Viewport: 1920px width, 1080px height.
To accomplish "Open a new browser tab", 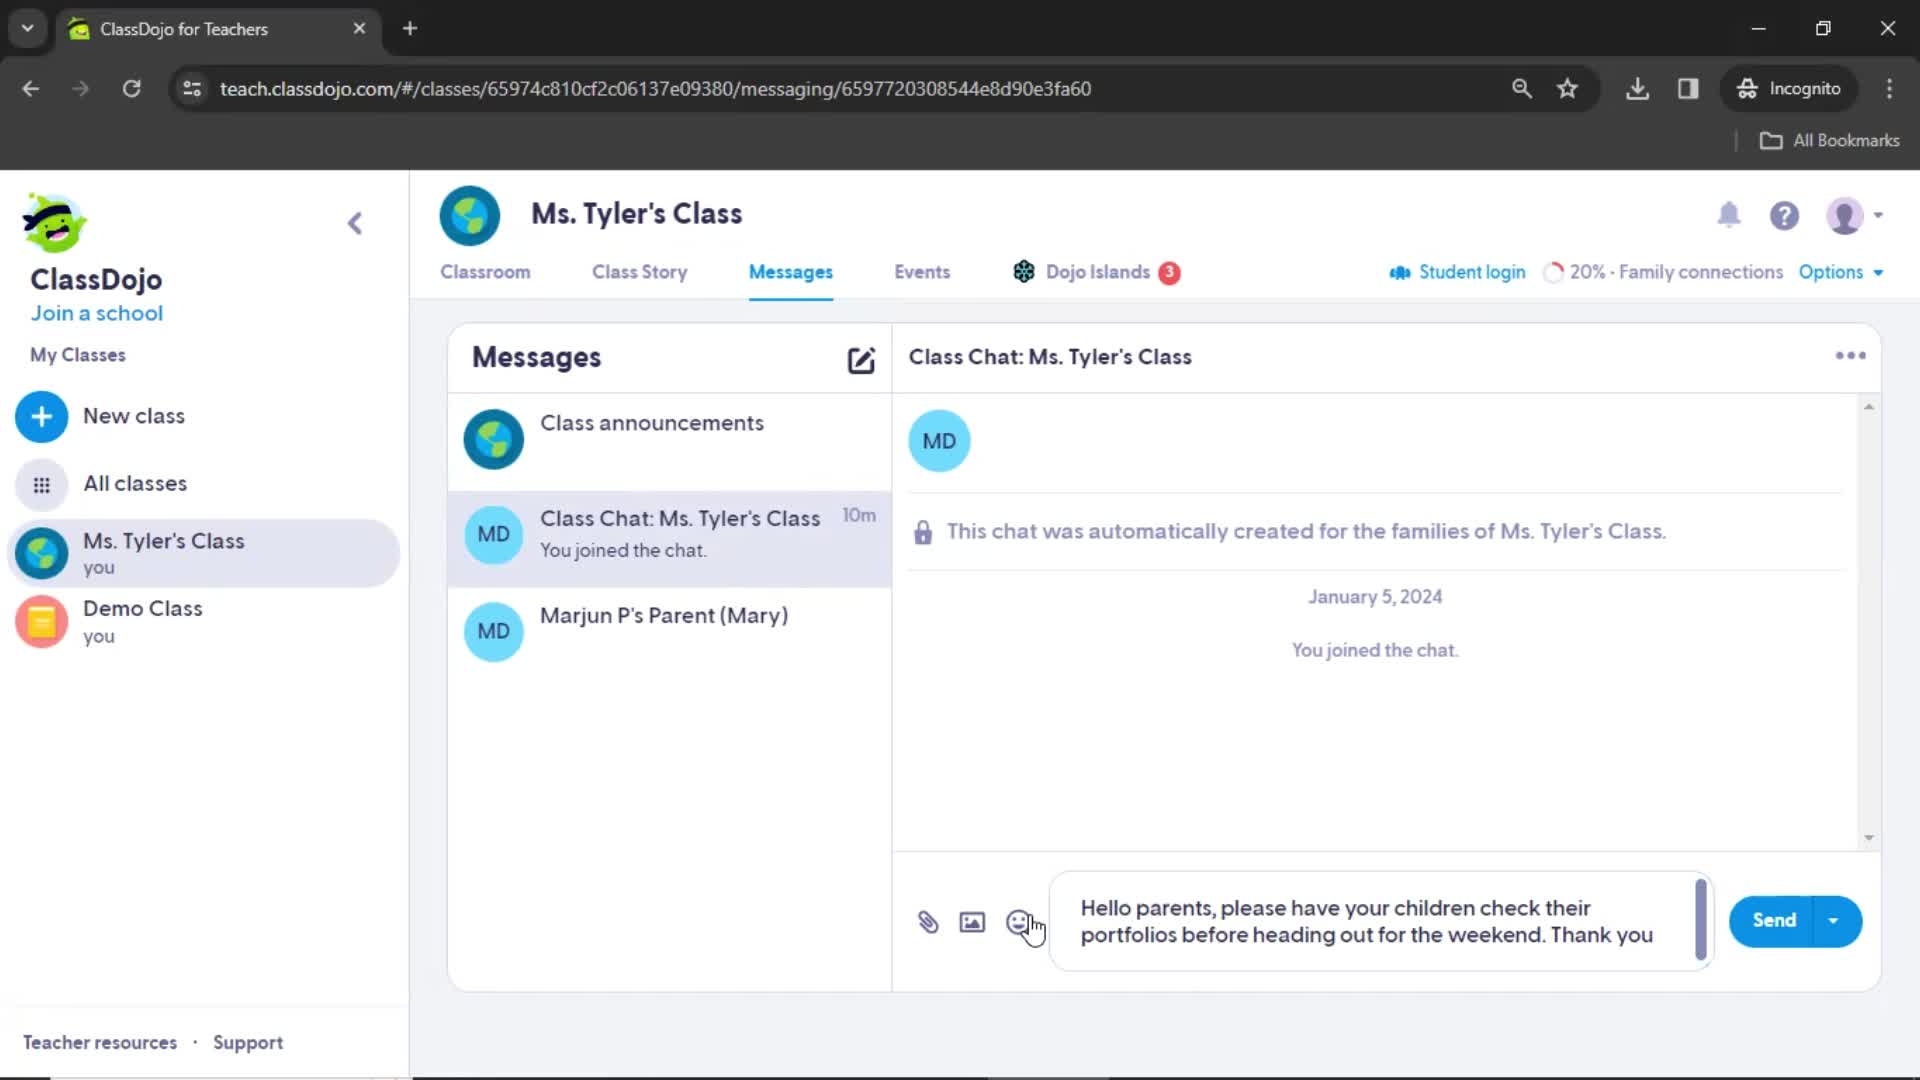I will click(x=410, y=29).
